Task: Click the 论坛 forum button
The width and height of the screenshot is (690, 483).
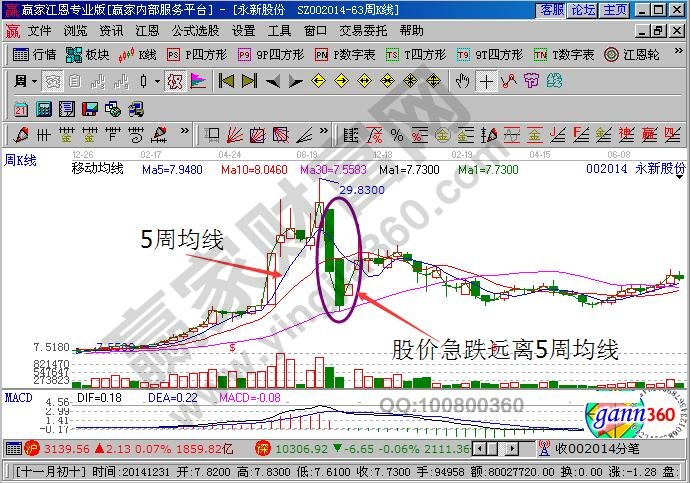Action: [583, 10]
